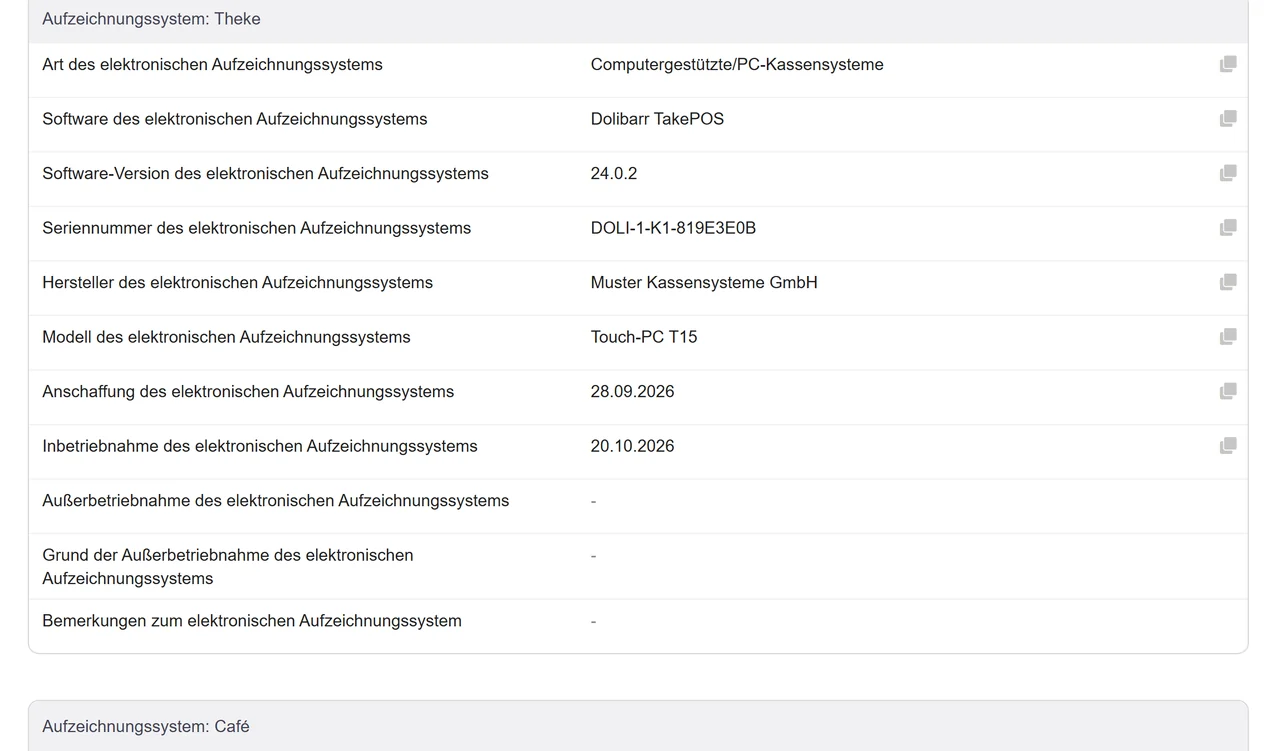The height and width of the screenshot is (751, 1280).
Task: Copy the model Touch-PC T15
Action: (1228, 337)
